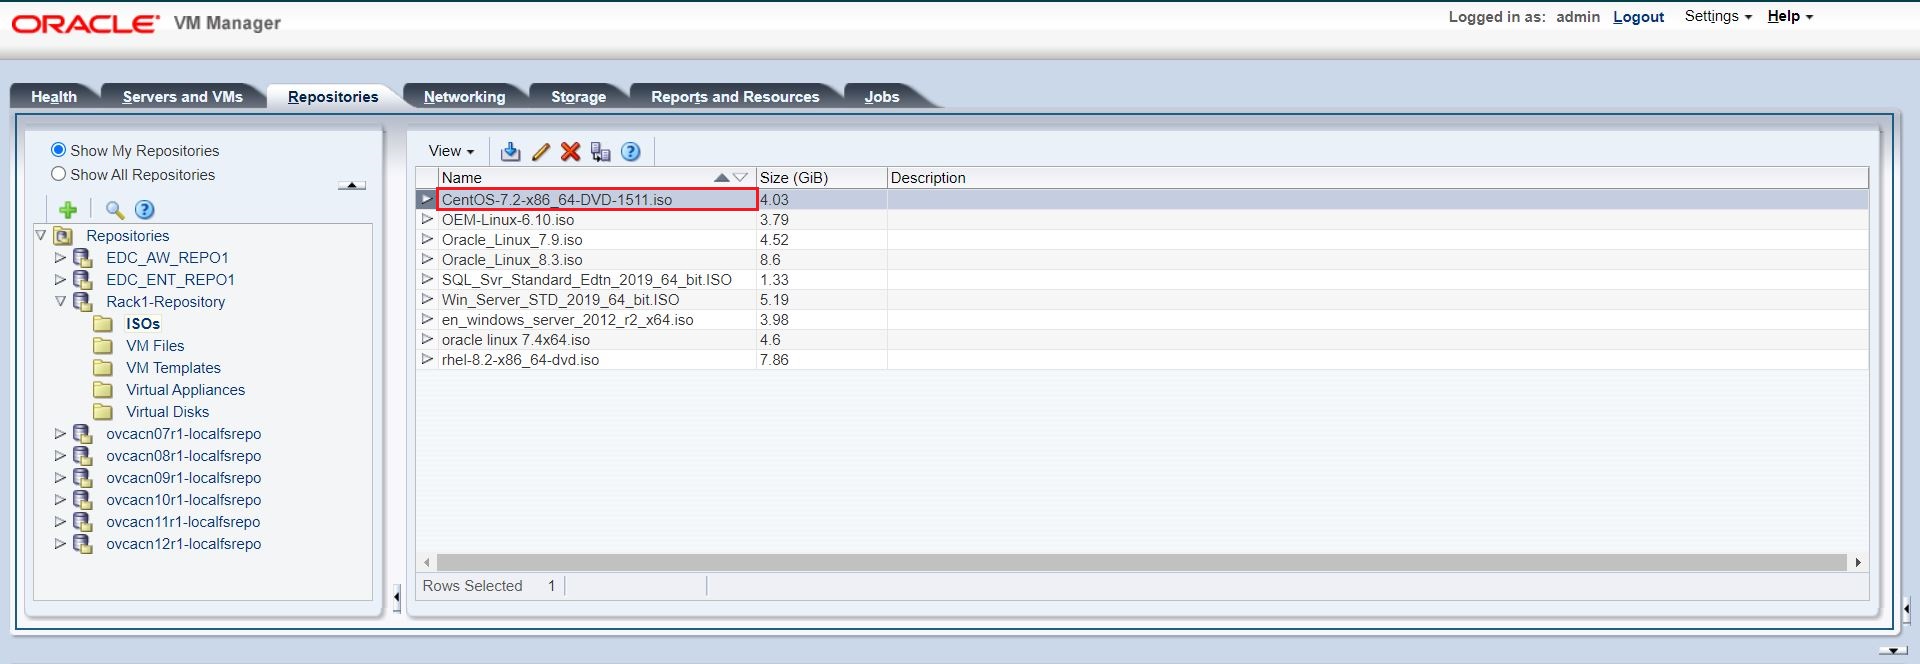Select the ISOs folder label in the tree
Viewport: 1920px width, 664px height.
[x=143, y=324]
